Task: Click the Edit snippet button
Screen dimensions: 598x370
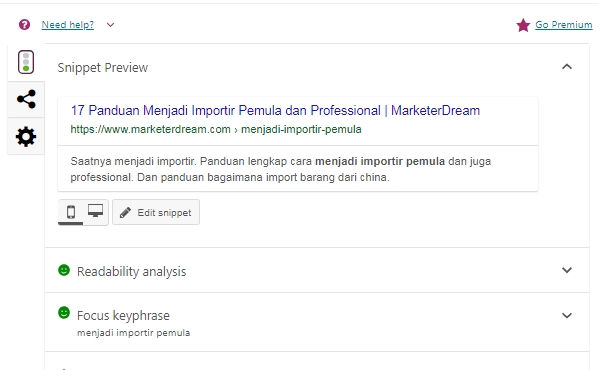Action: [x=156, y=212]
